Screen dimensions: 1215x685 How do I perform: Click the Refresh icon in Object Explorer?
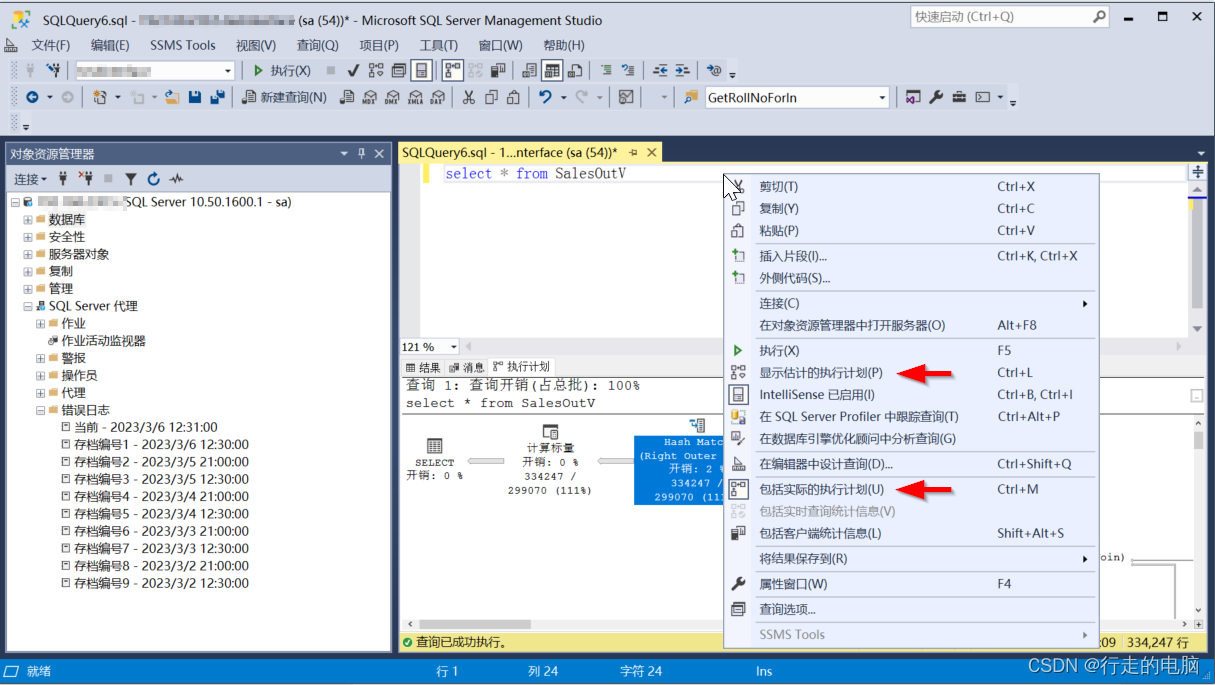click(x=154, y=179)
